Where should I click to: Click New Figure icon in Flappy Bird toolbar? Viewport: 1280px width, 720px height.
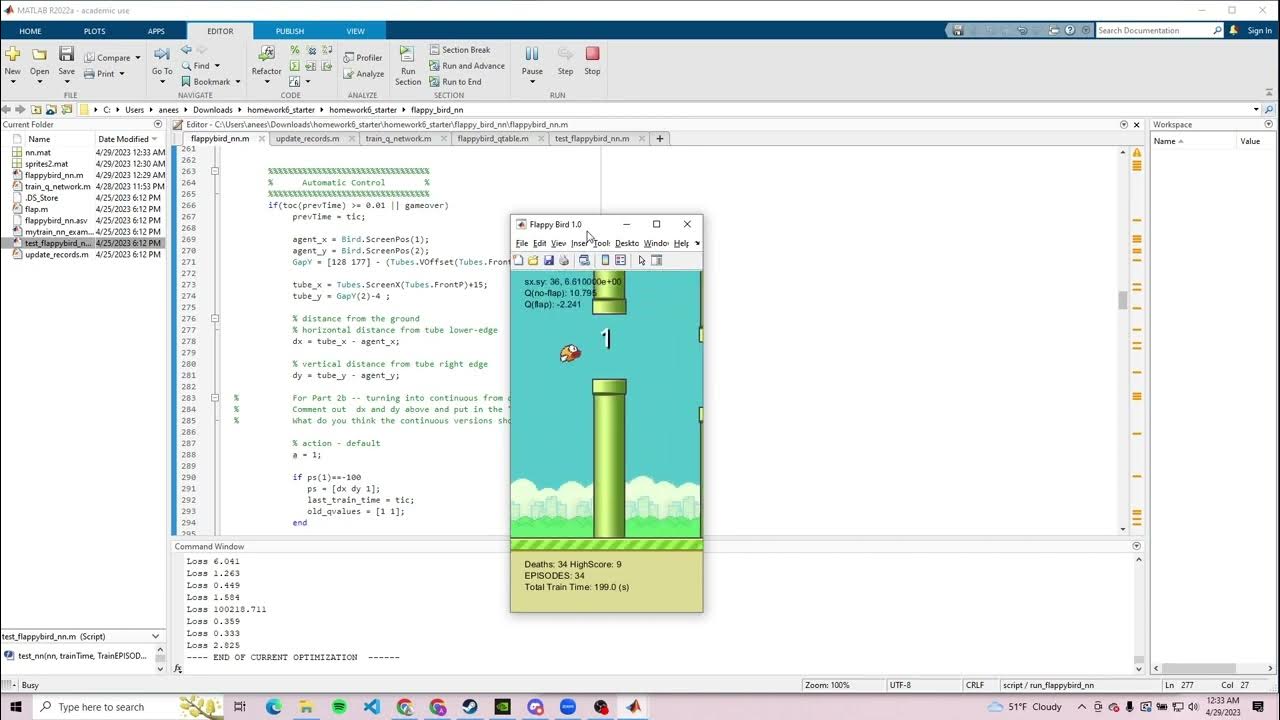(518, 261)
